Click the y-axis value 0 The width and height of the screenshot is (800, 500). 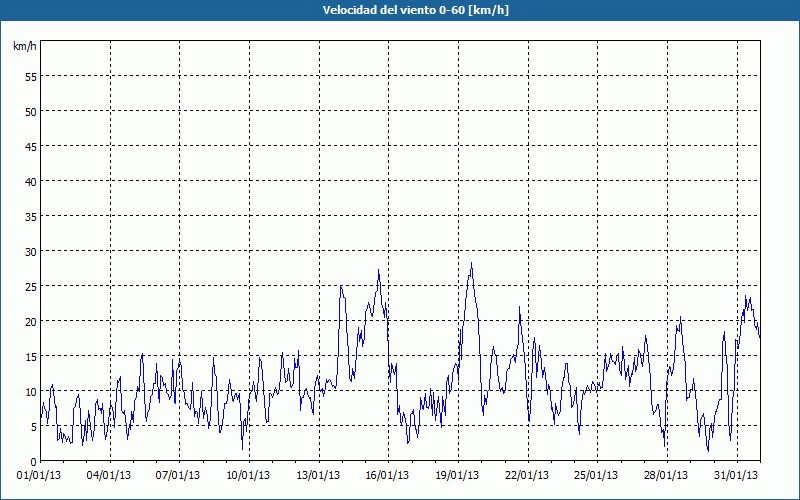(x=34, y=462)
